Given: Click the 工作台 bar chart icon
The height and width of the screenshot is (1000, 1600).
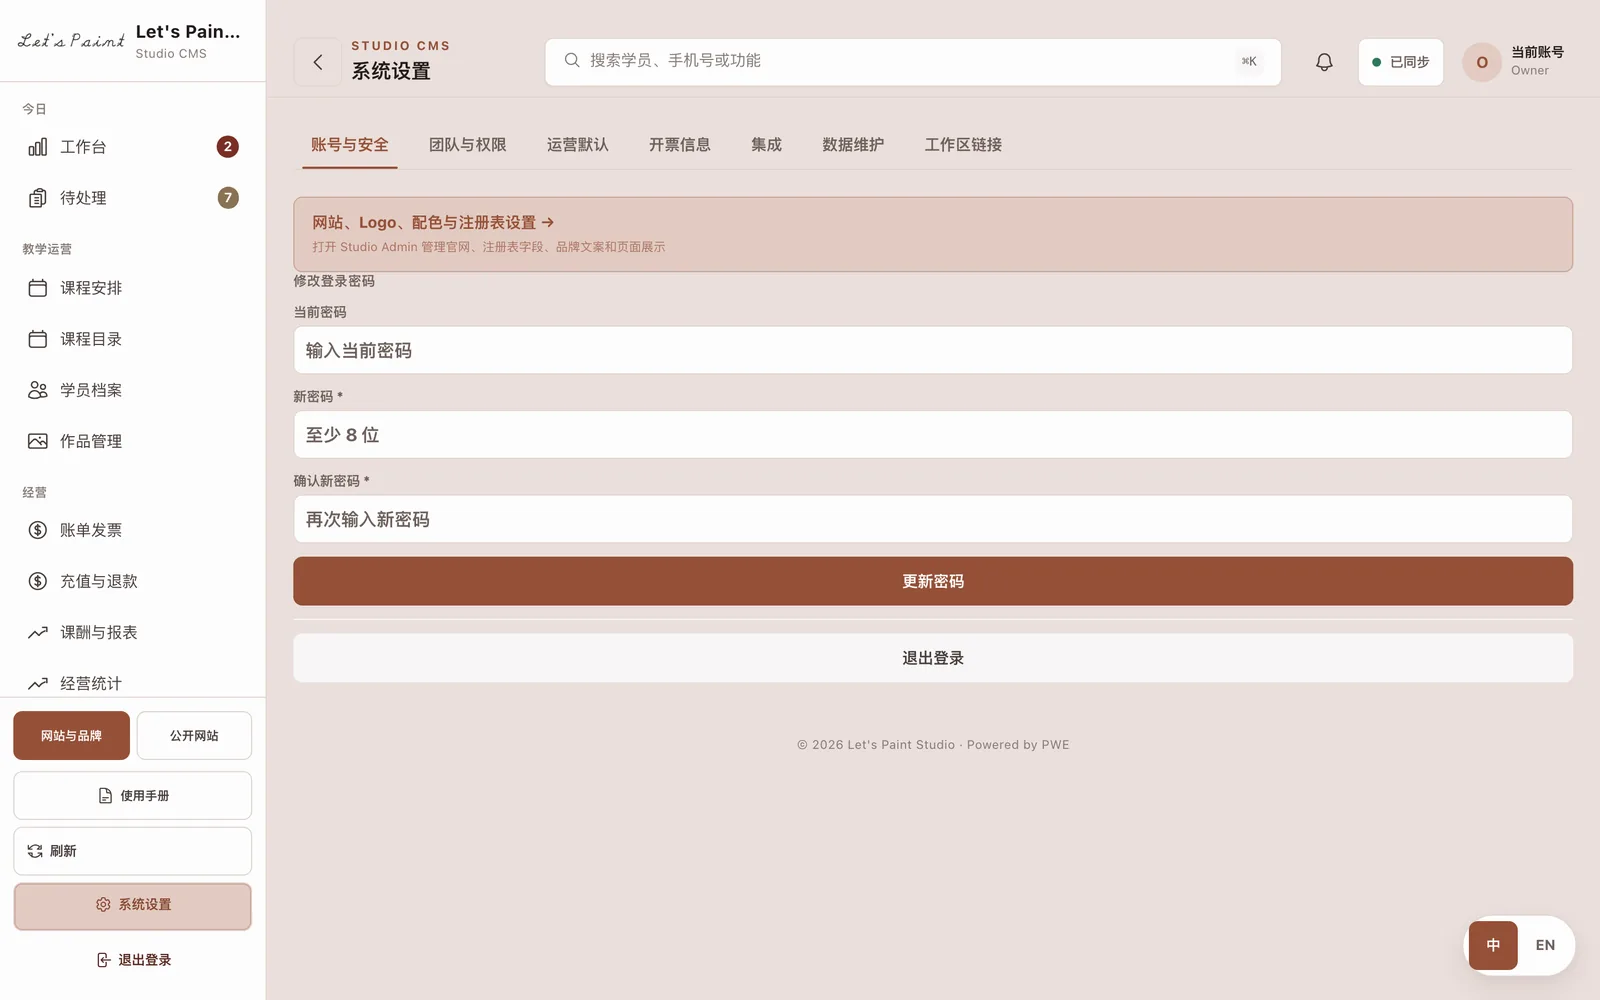Looking at the screenshot, I should point(38,147).
